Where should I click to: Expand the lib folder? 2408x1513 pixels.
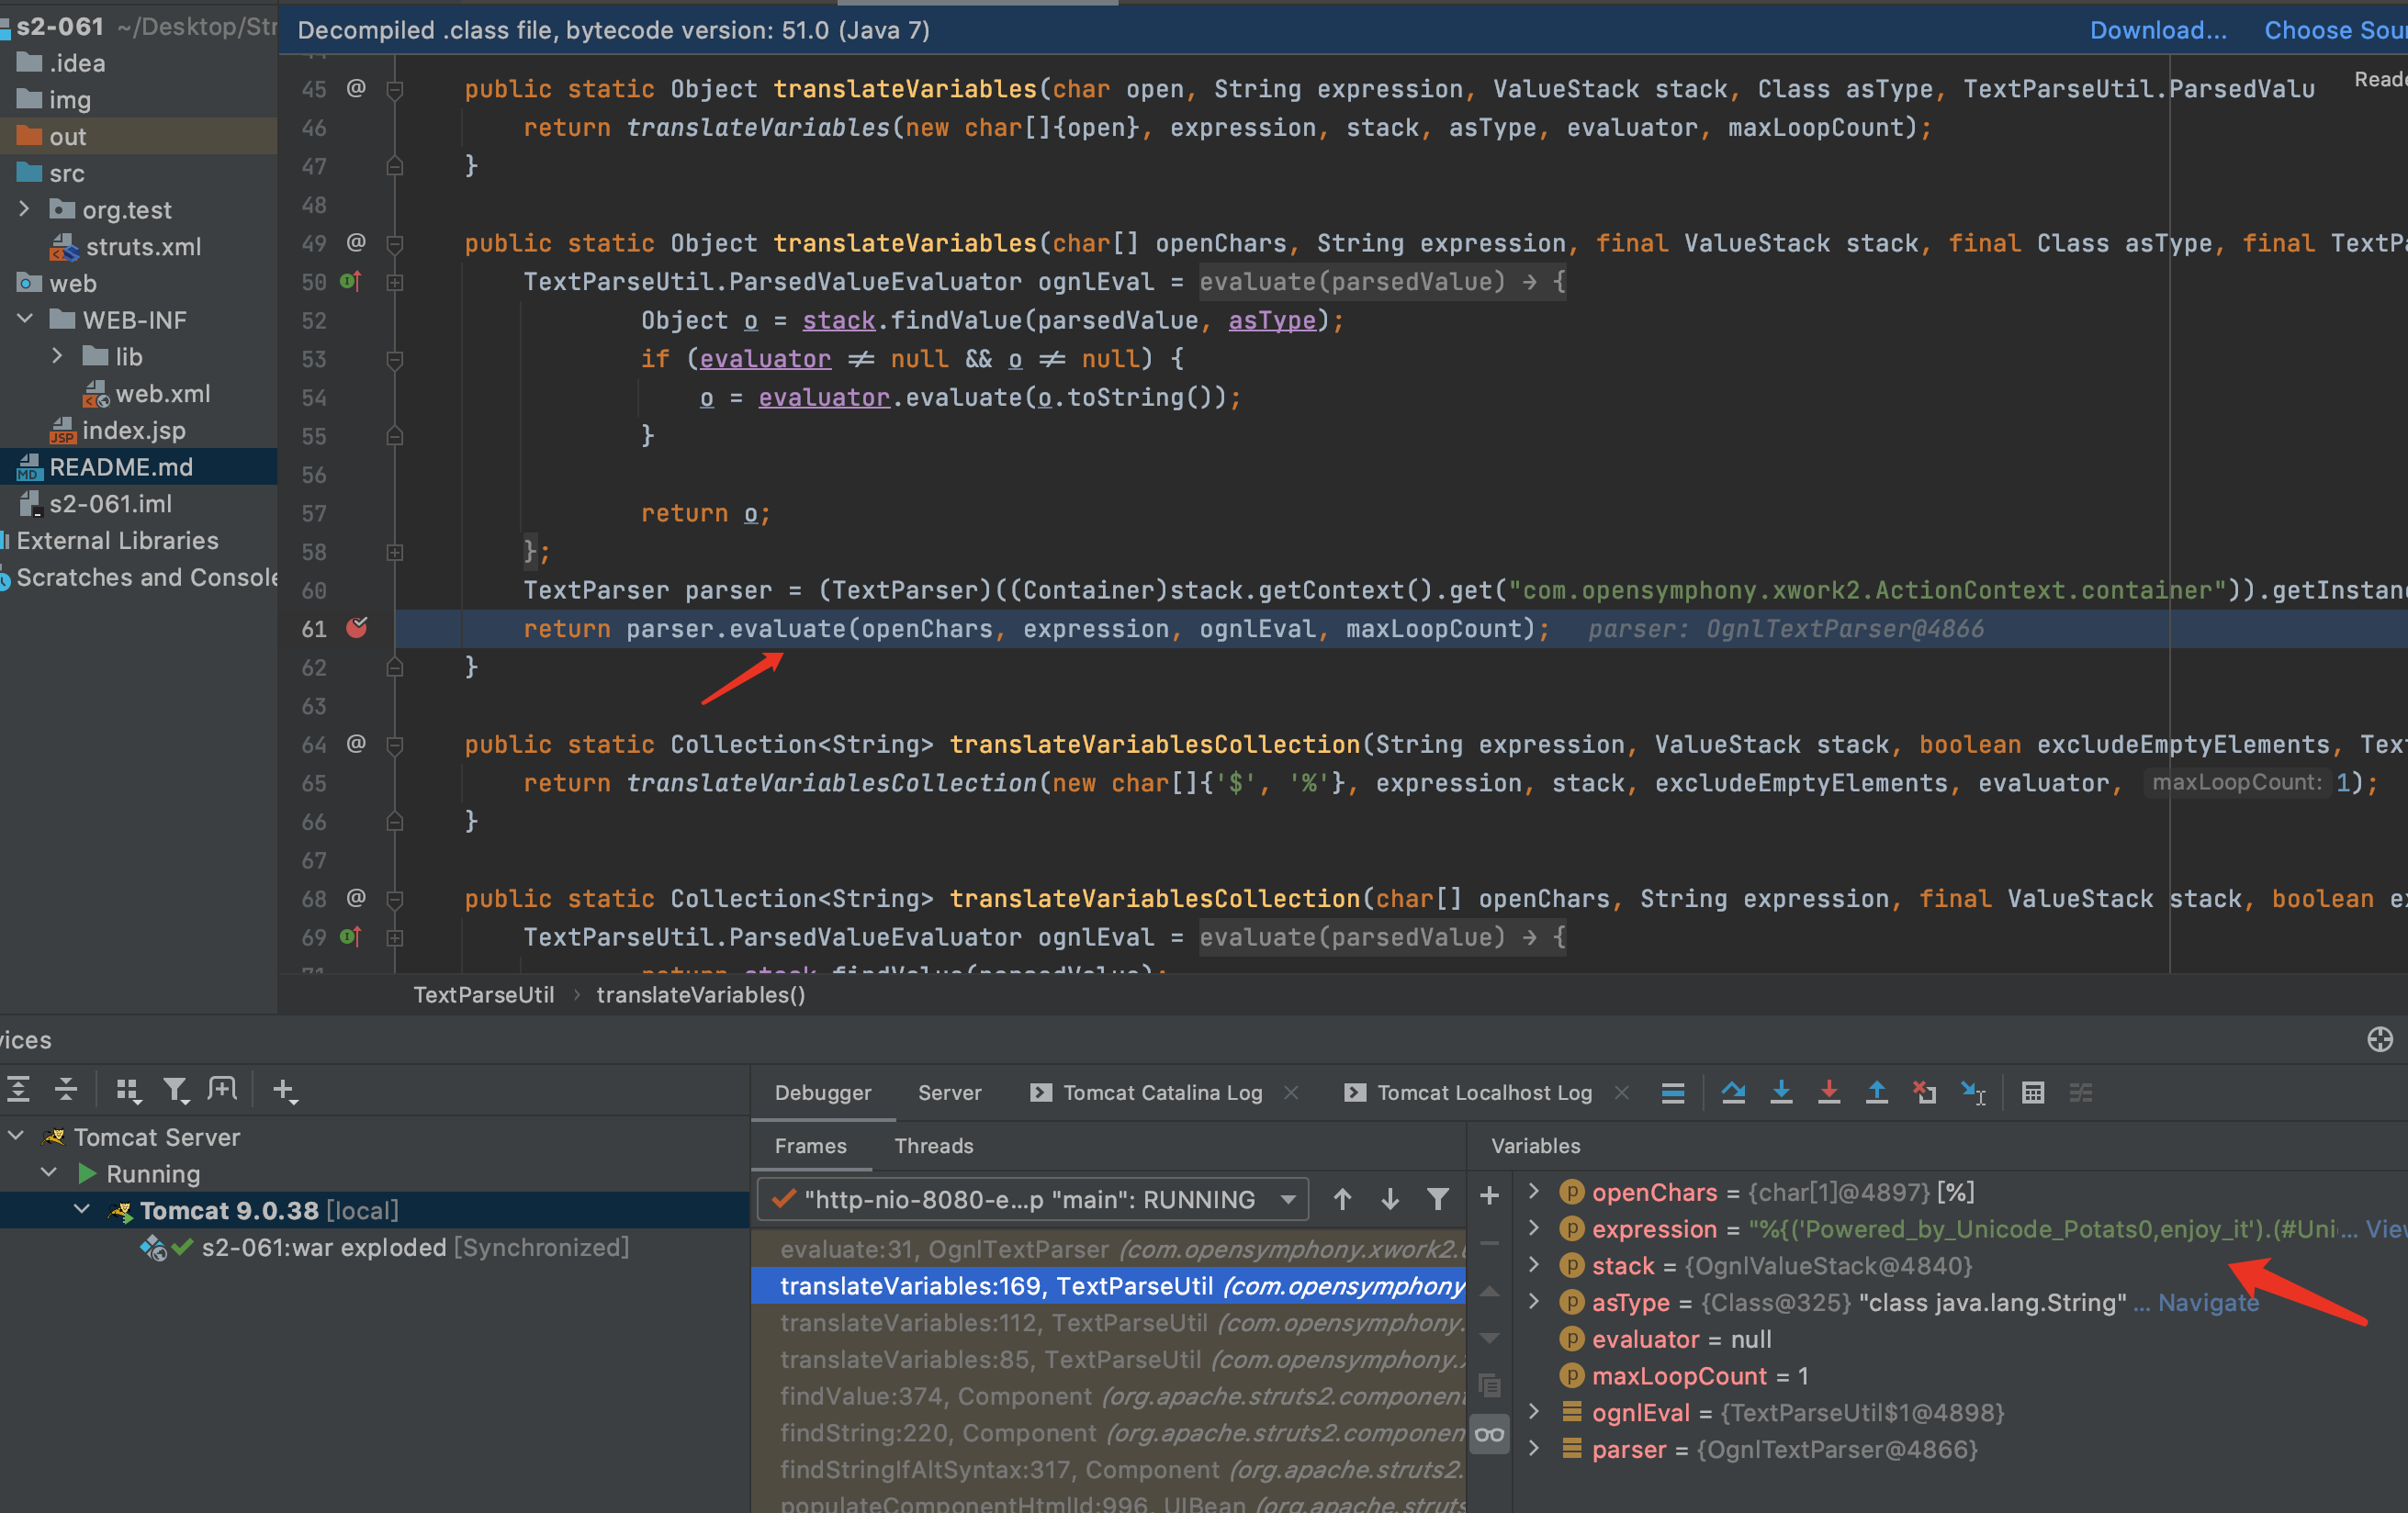coord(57,356)
